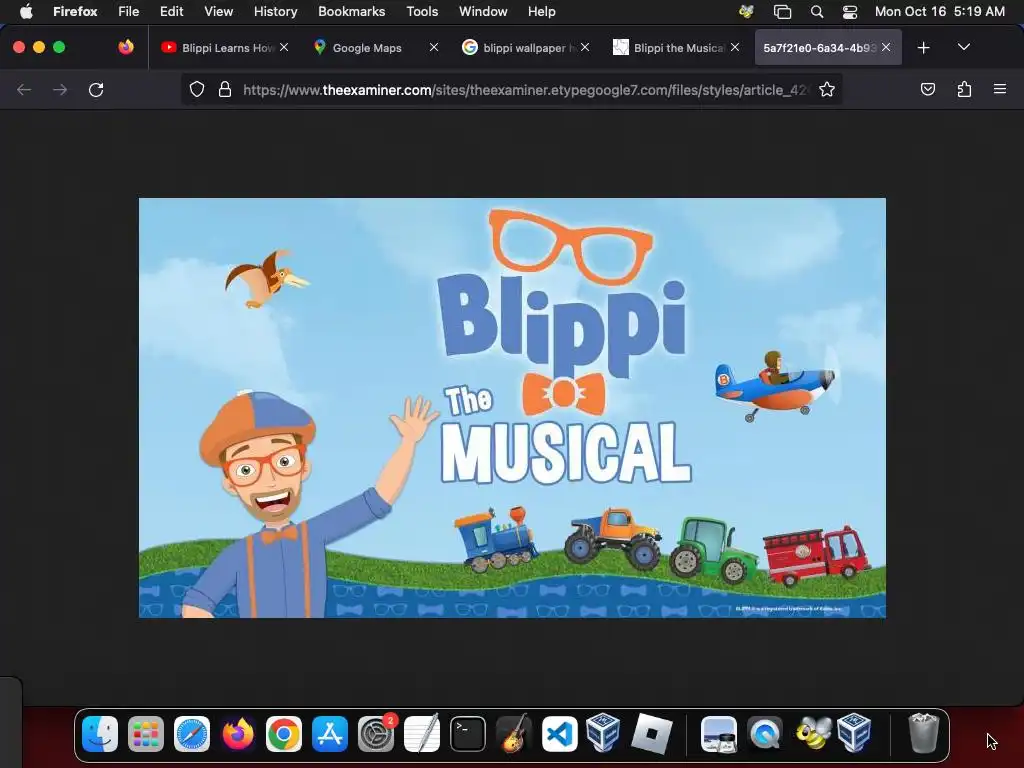Expand list all tabs chevron
1024x768 pixels.
[963, 47]
